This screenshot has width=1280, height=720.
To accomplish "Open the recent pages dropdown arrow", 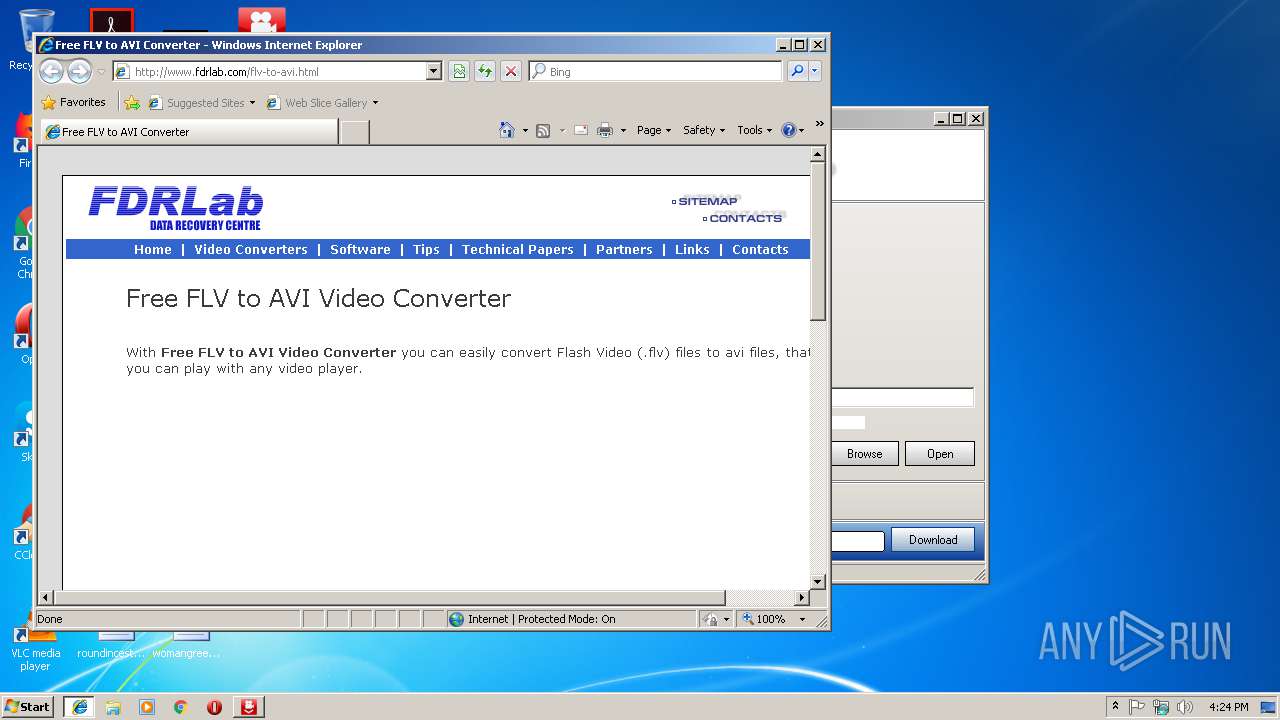I will 101,72.
